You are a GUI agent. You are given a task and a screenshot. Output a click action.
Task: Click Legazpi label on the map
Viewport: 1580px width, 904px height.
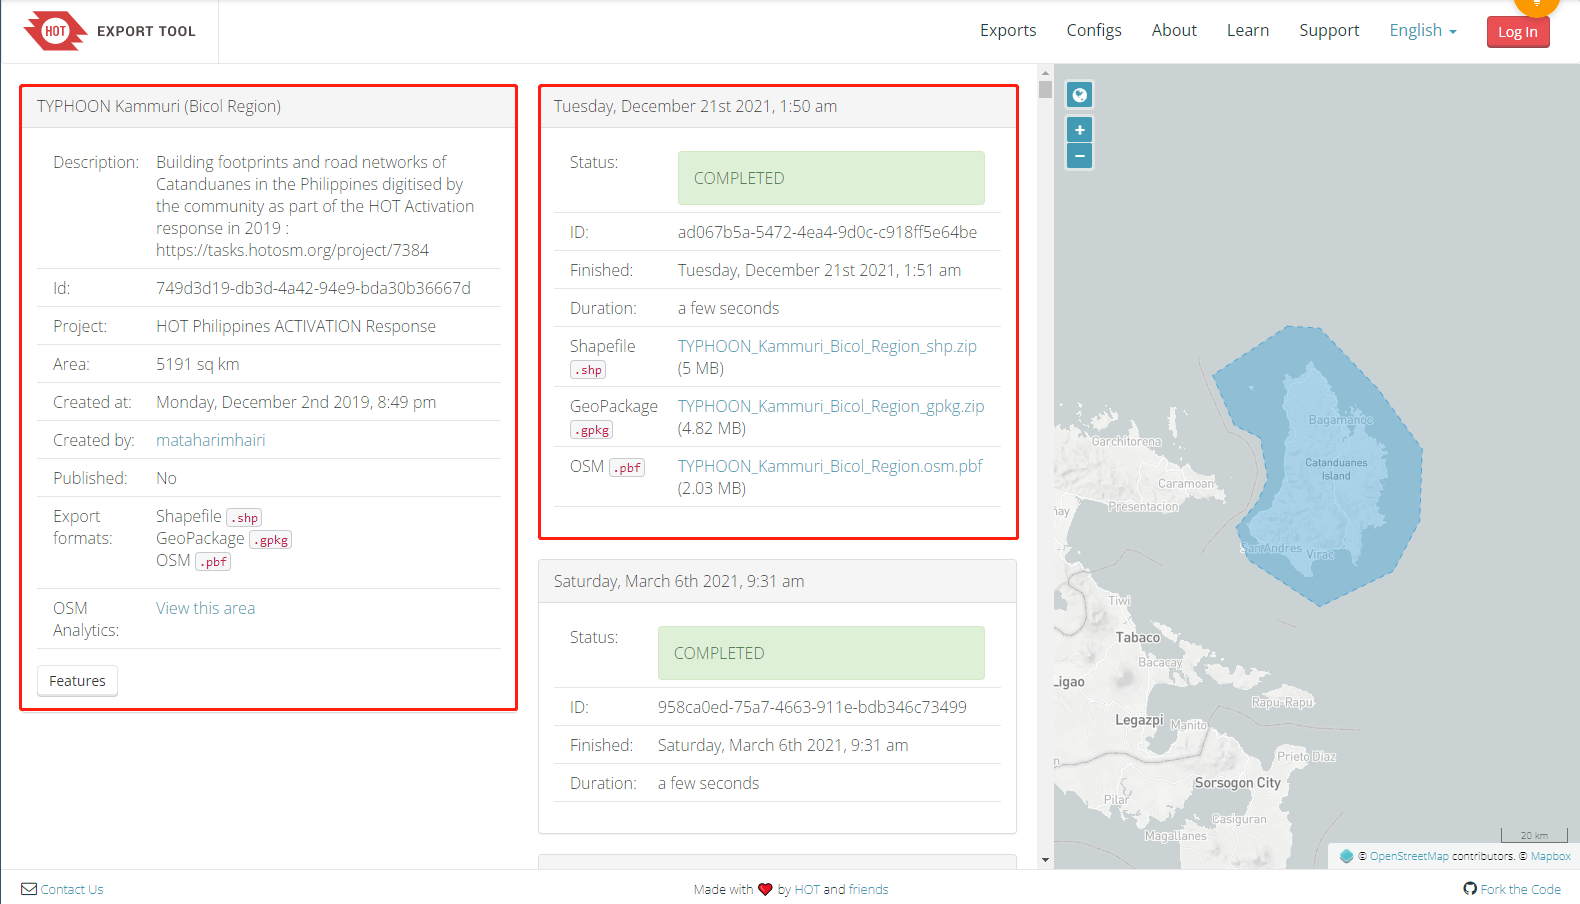pos(1139,720)
